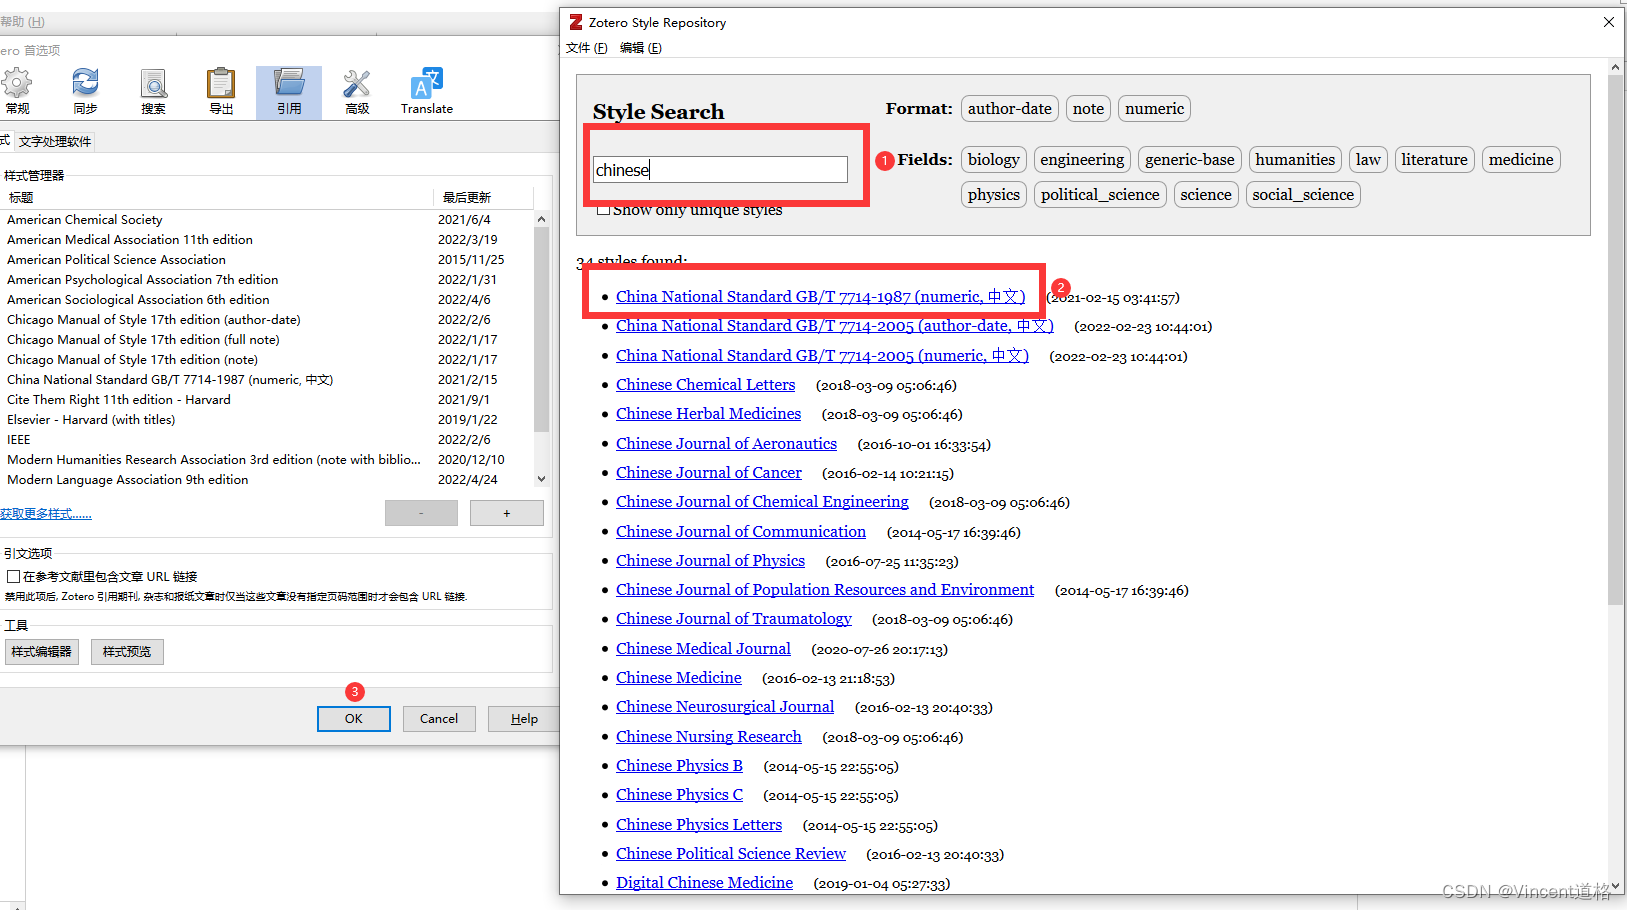Filter styles by medicine field
1627x910 pixels.
pos(1521,159)
